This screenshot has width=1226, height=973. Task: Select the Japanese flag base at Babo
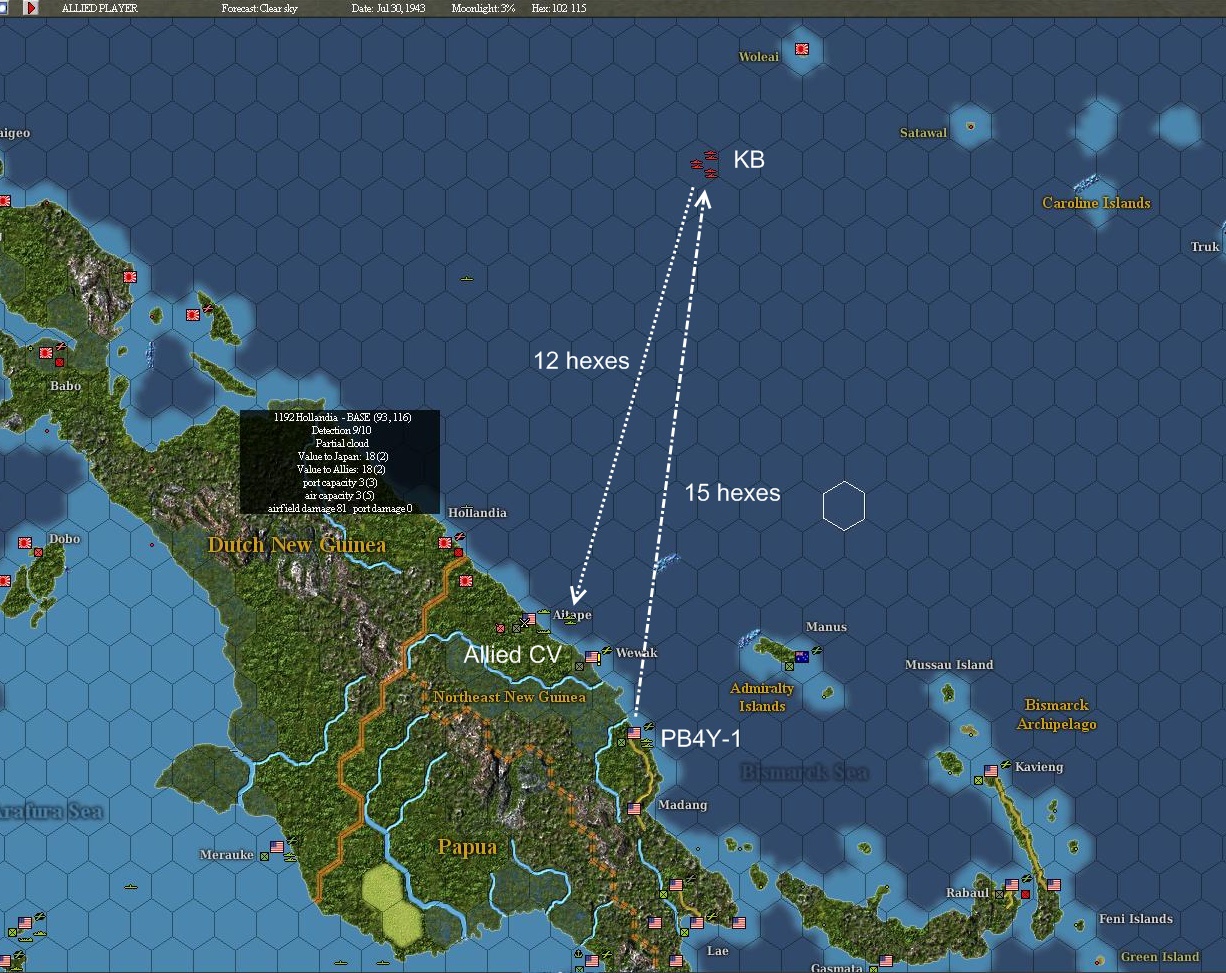click(x=46, y=353)
